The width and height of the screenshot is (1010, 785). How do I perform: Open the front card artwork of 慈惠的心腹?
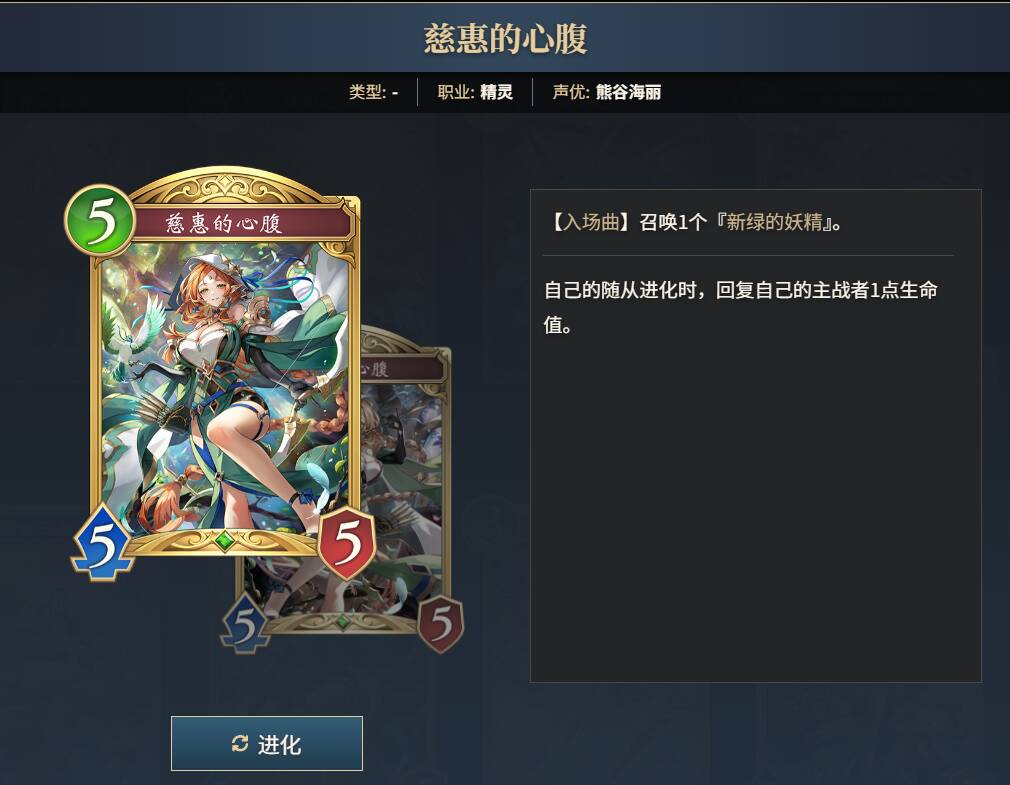pos(224,386)
